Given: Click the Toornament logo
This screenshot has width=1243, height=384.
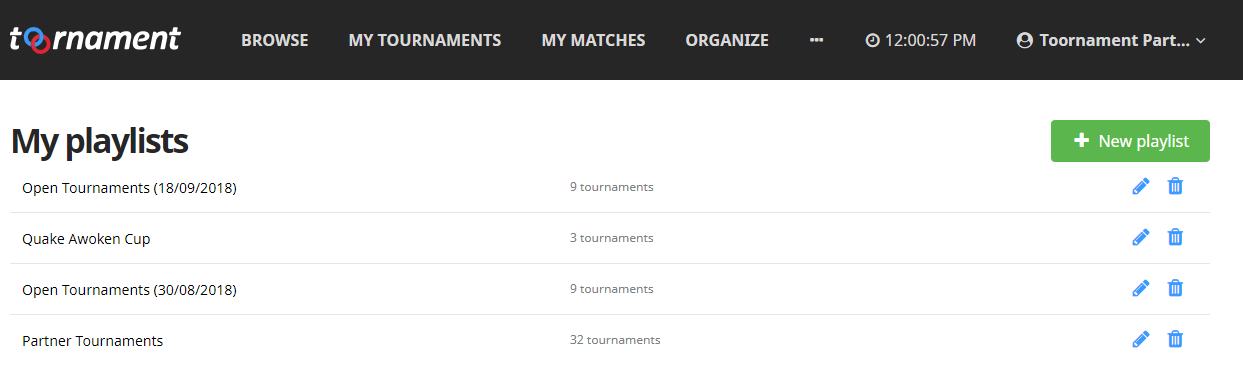Looking at the screenshot, I should pos(95,39).
